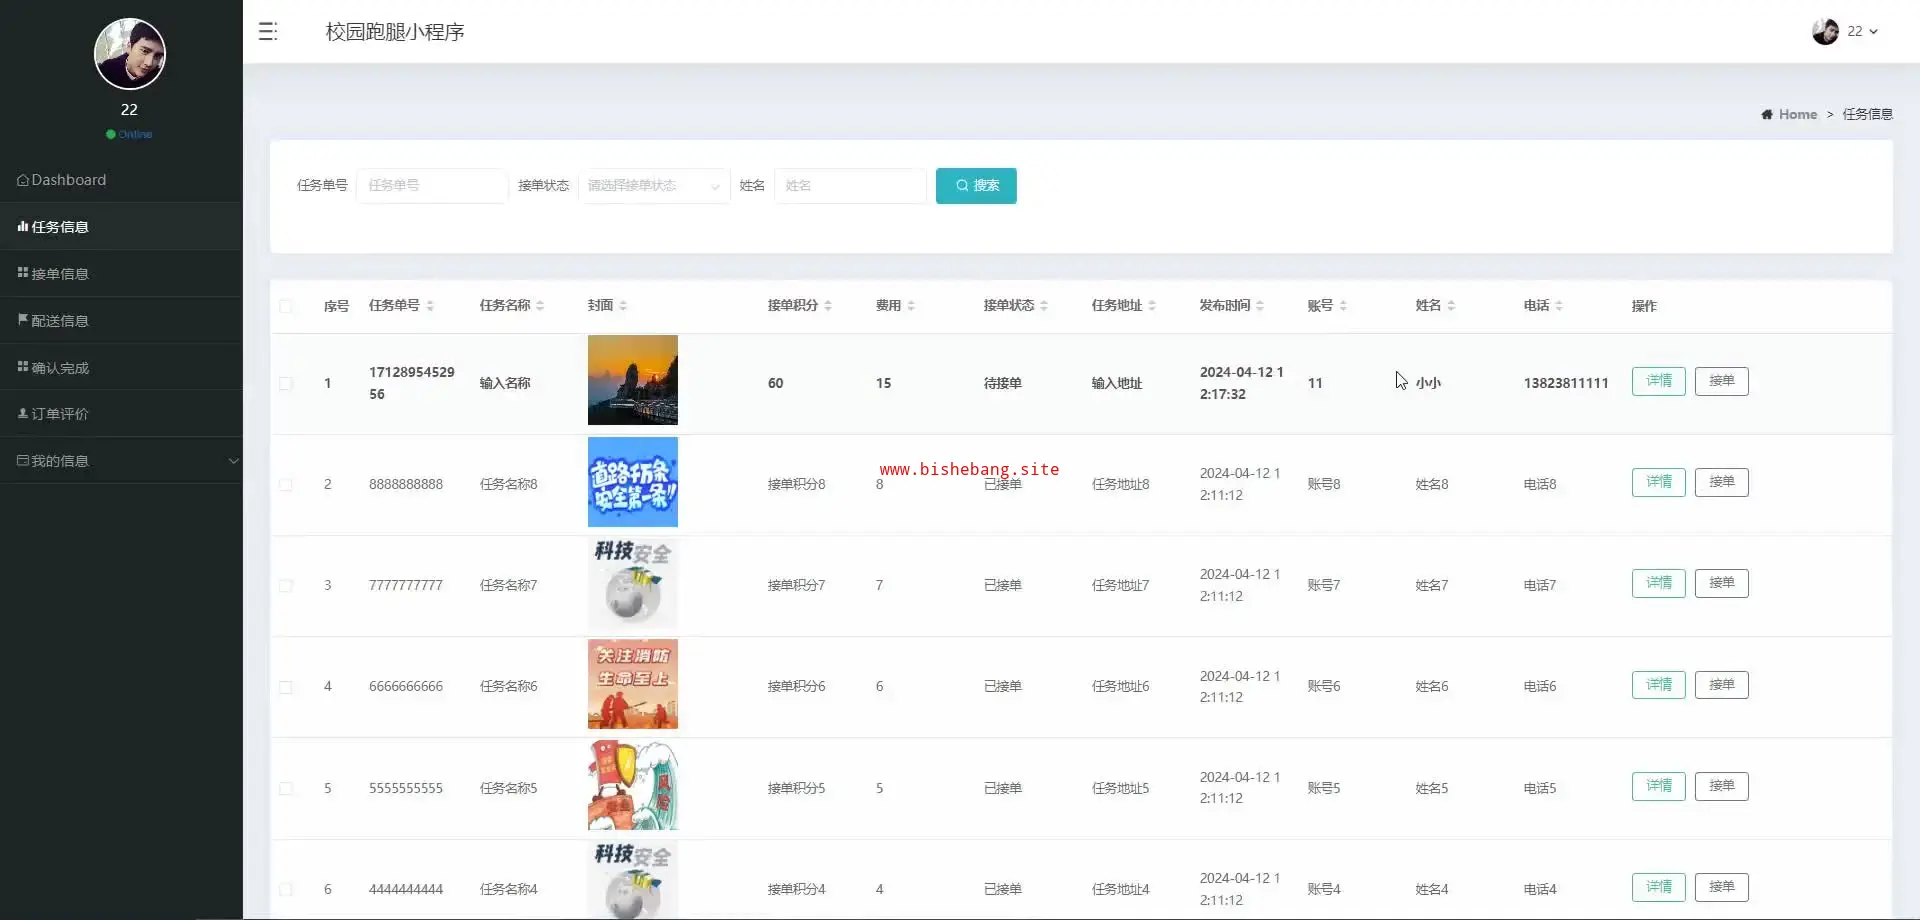
Task: Click user avatar in top right corner
Action: pyautogui.click(x=1825, y=32)
